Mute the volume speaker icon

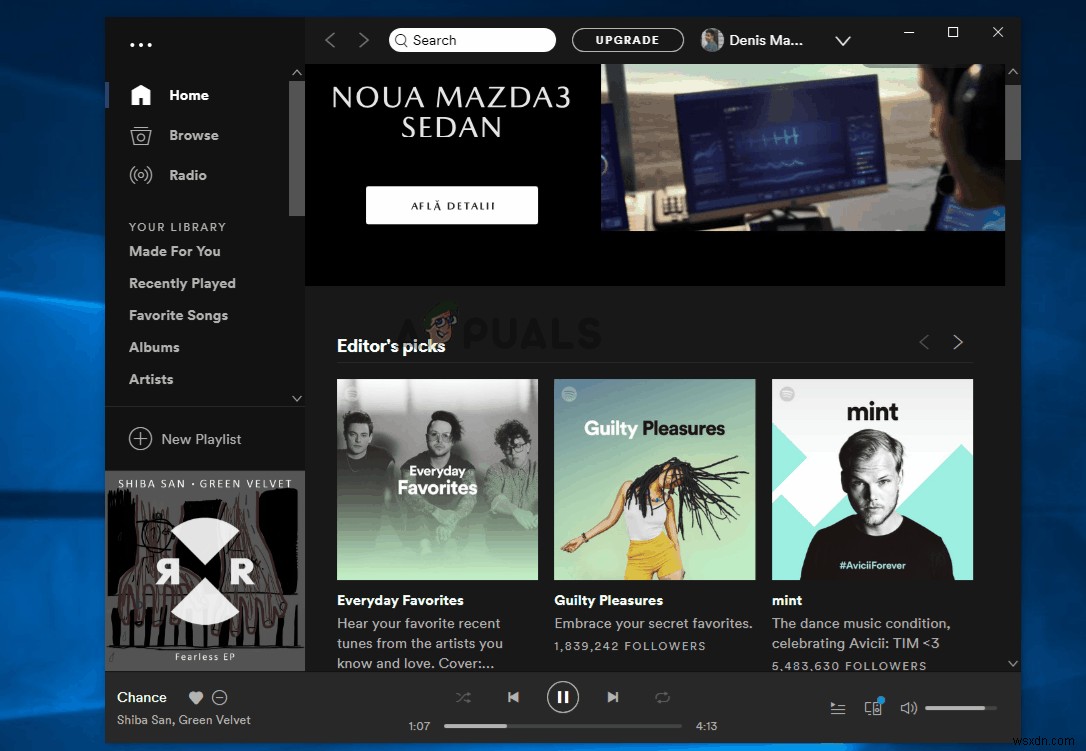pyautogui.click(x=908, y=707)
